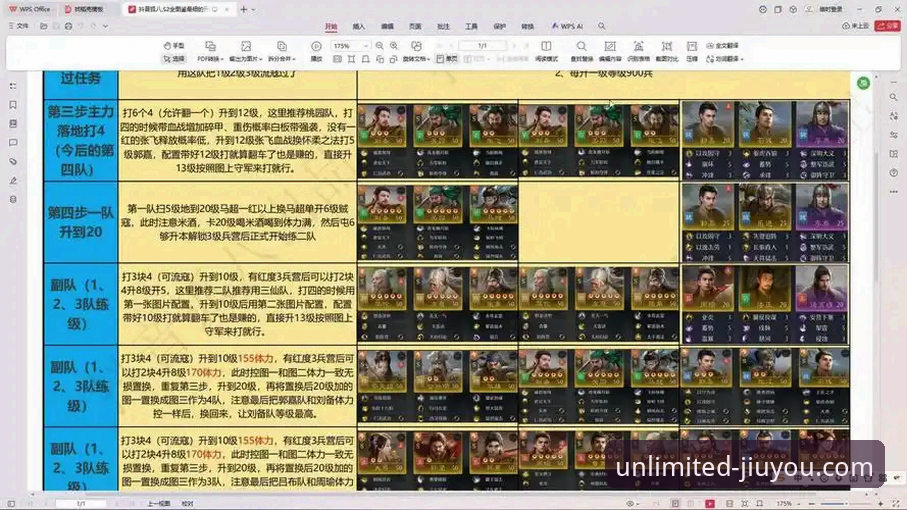Click the zoom-in plus in status bar
The height and width of the screenshot is (510, 907).
coord(880,504)
